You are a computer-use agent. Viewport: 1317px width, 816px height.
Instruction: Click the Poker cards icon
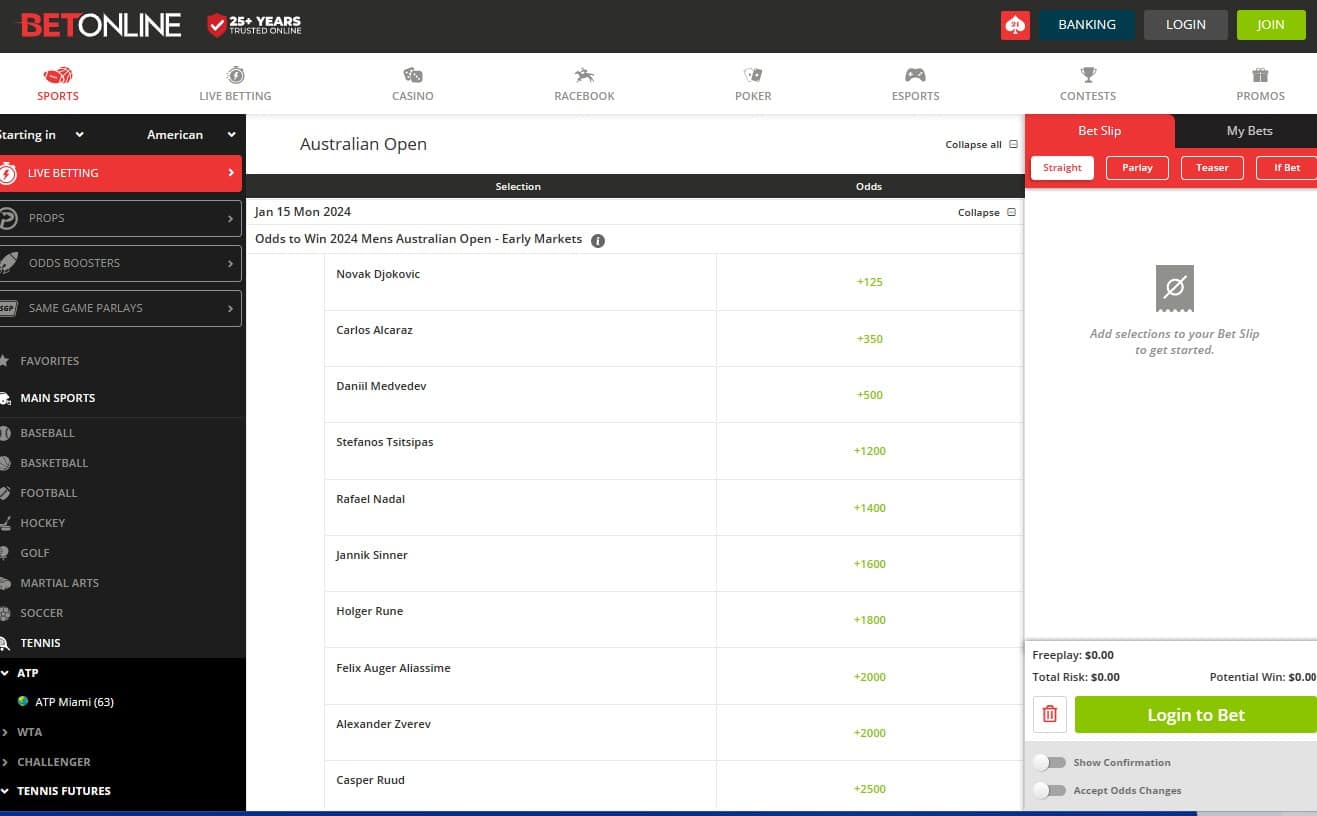[753, 75]
